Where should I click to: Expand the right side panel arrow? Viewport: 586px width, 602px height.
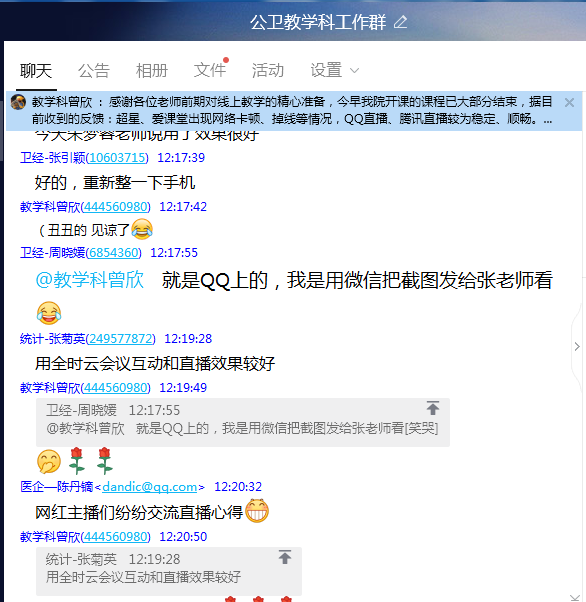tap(577, 347)
